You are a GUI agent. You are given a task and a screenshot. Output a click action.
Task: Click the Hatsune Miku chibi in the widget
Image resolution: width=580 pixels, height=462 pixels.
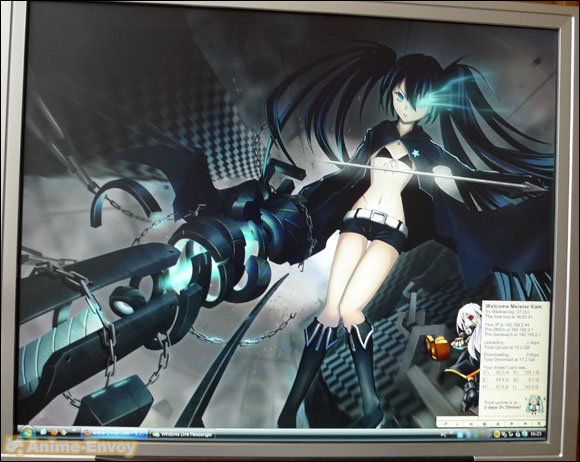535,404
